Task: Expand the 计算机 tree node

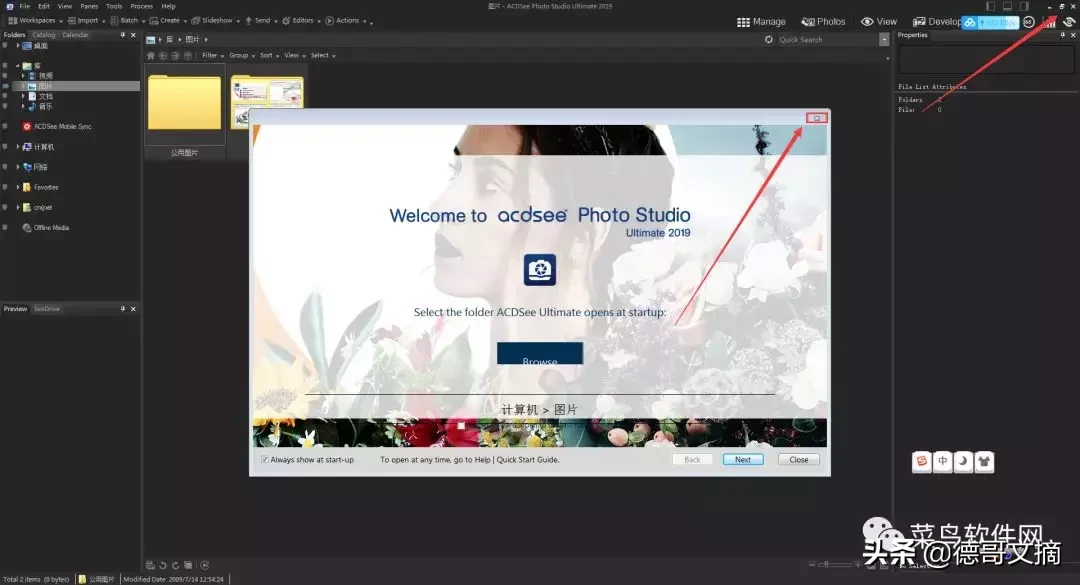Action: click(18, 147)
